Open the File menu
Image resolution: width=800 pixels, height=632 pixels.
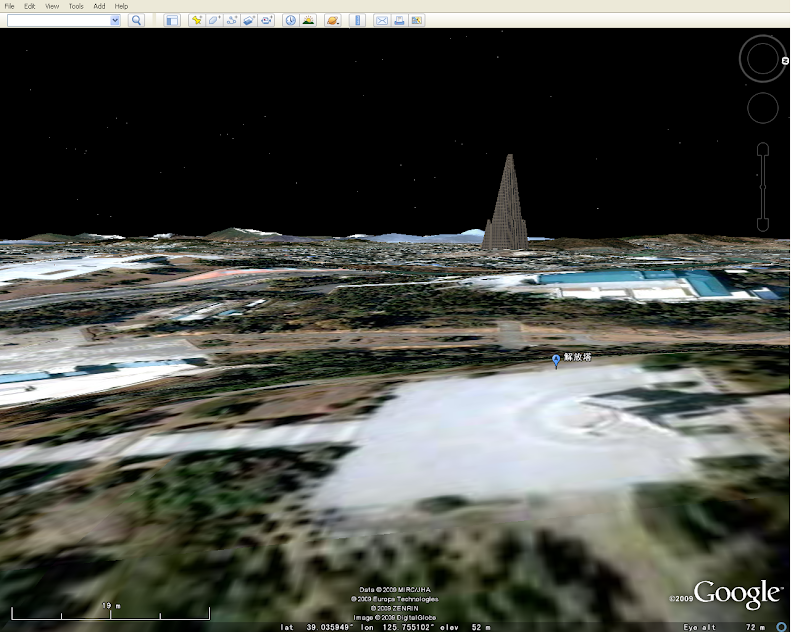(x=9, y=6)
